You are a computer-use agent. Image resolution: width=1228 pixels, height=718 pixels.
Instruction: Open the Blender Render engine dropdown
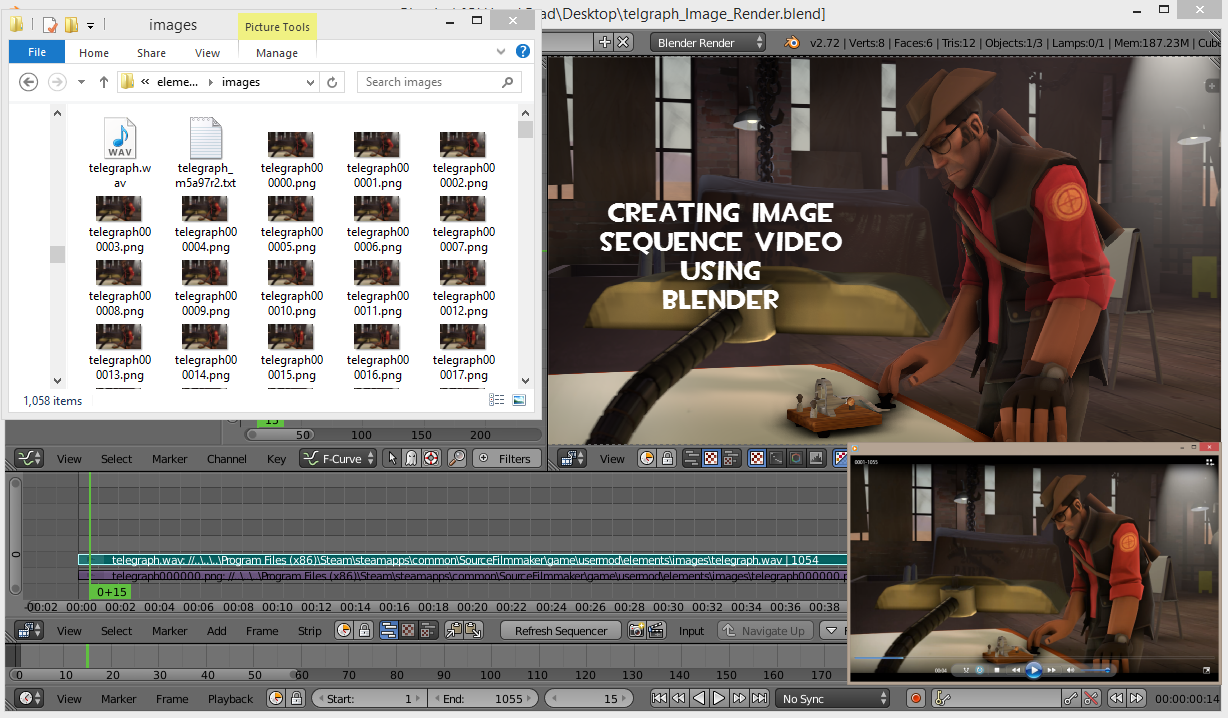coord(708,42)
